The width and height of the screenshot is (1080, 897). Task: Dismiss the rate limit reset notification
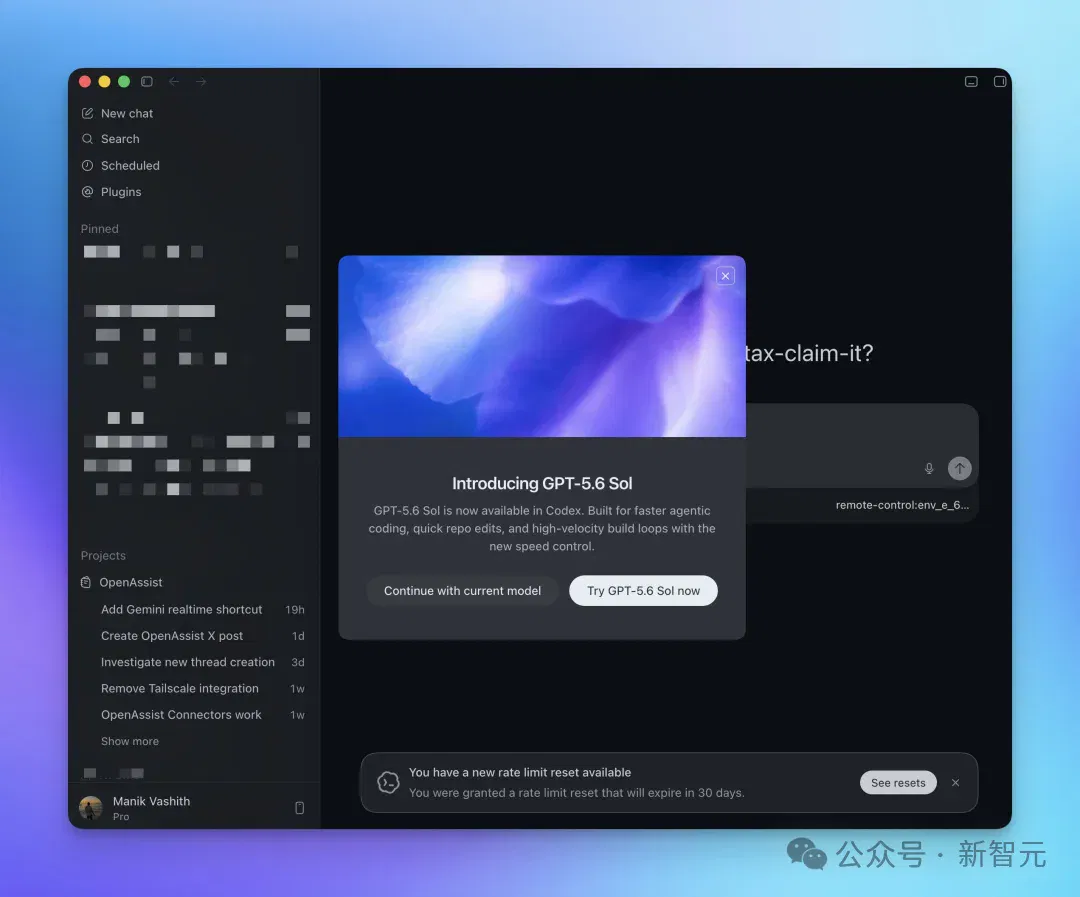point(955,783)
